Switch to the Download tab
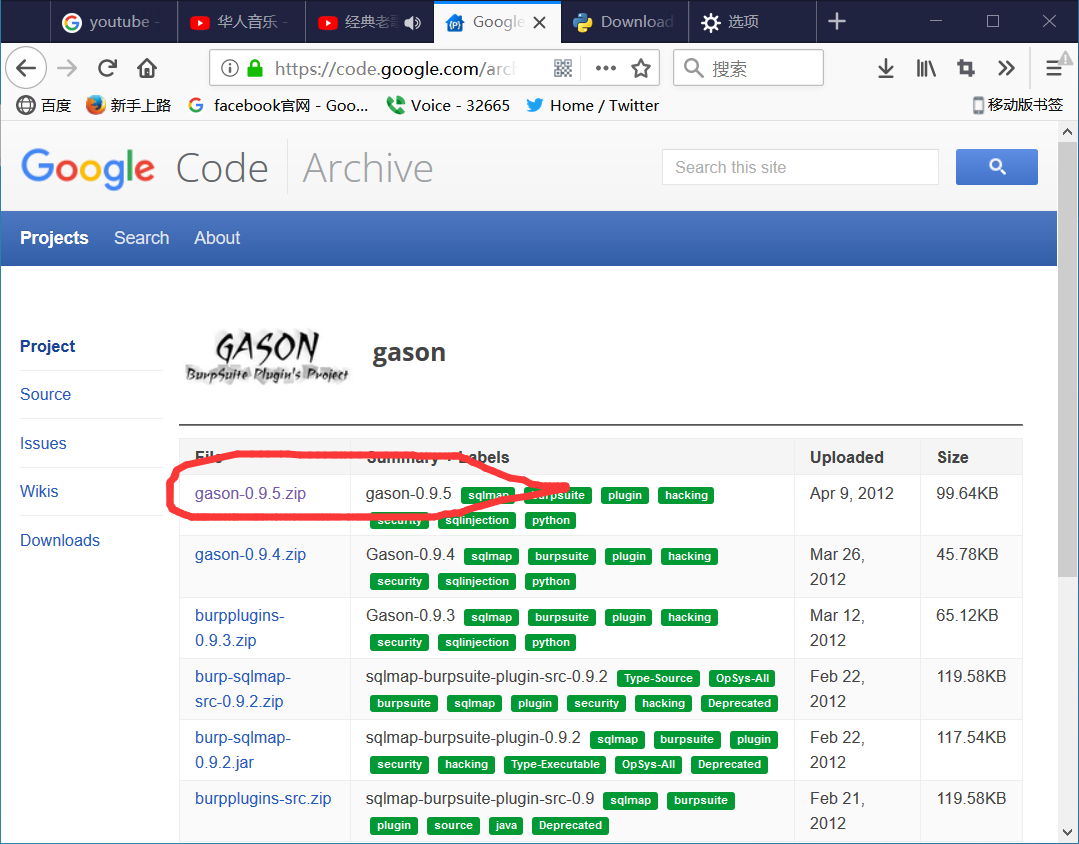Image resolution: width=1079 pixels, height=844 pixels. click(x=625, y=22)
